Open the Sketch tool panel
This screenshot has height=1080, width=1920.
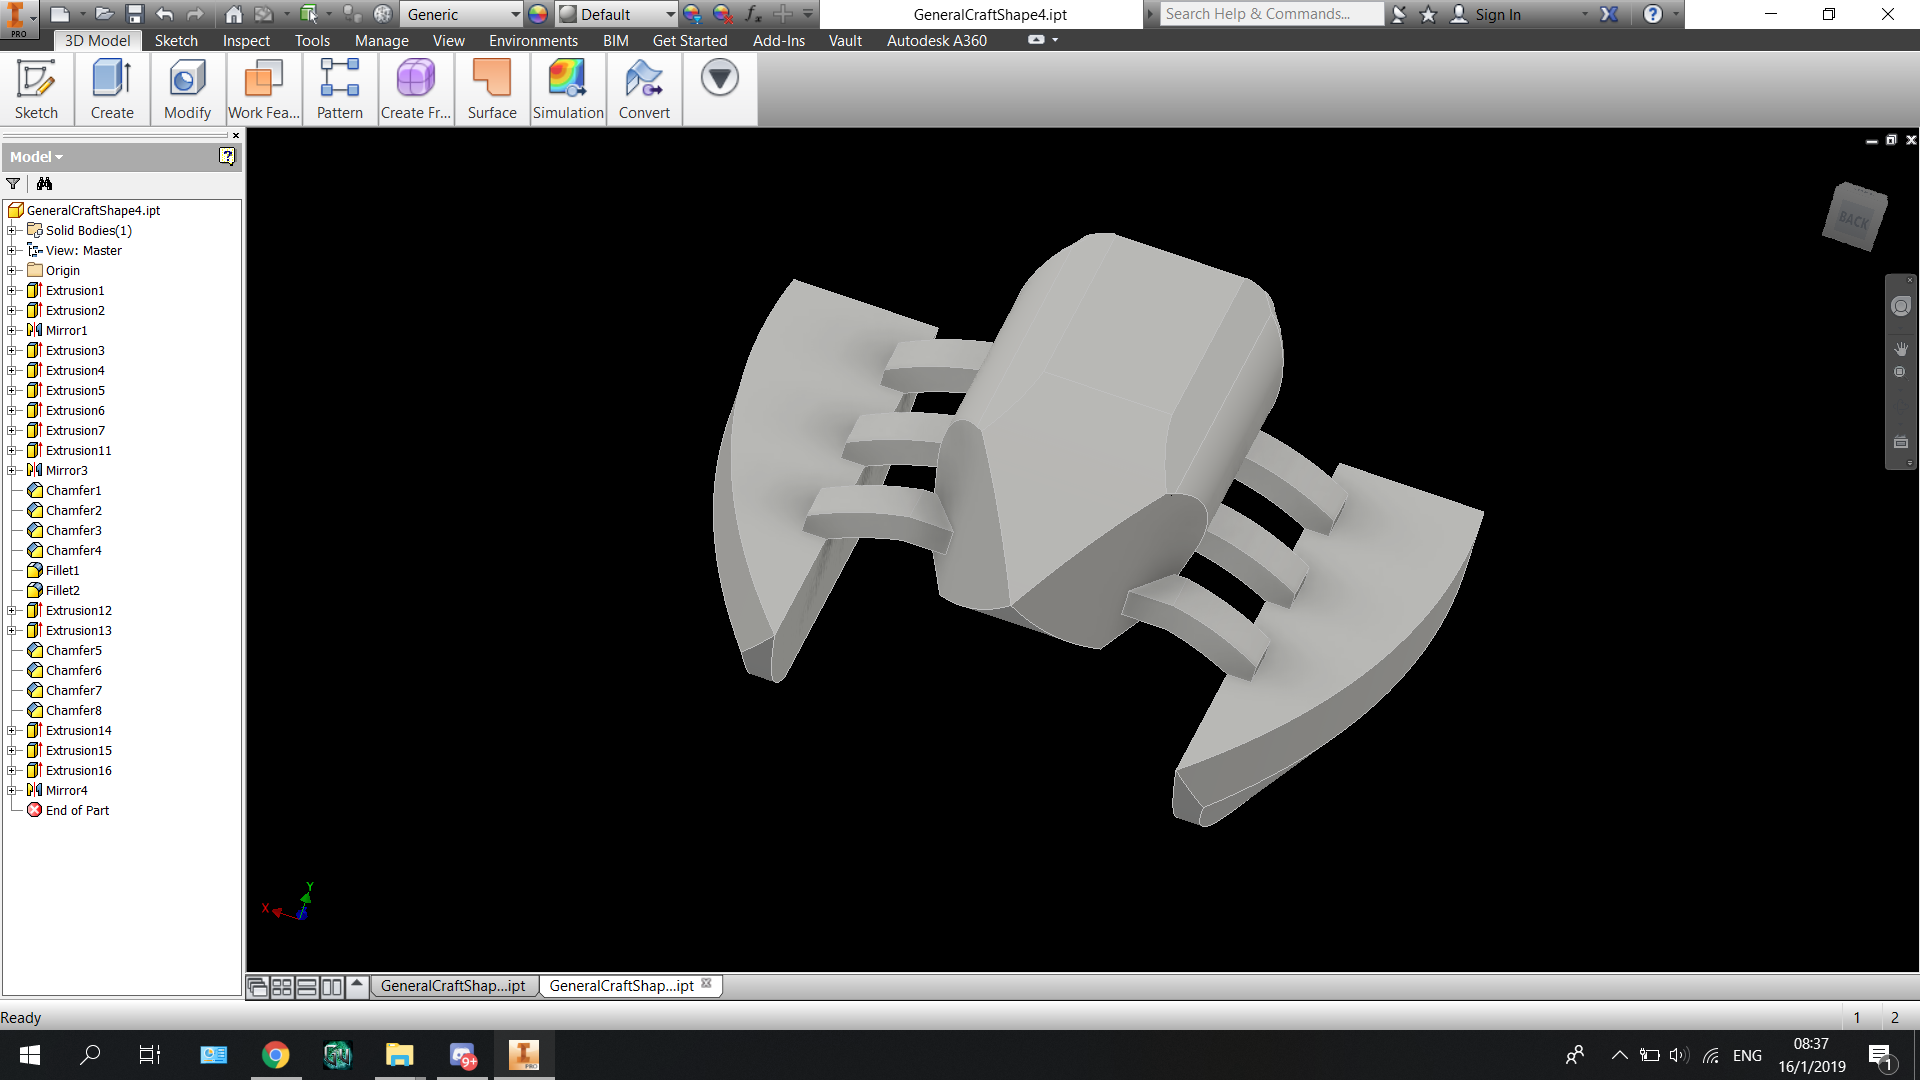tap(36, 89)
